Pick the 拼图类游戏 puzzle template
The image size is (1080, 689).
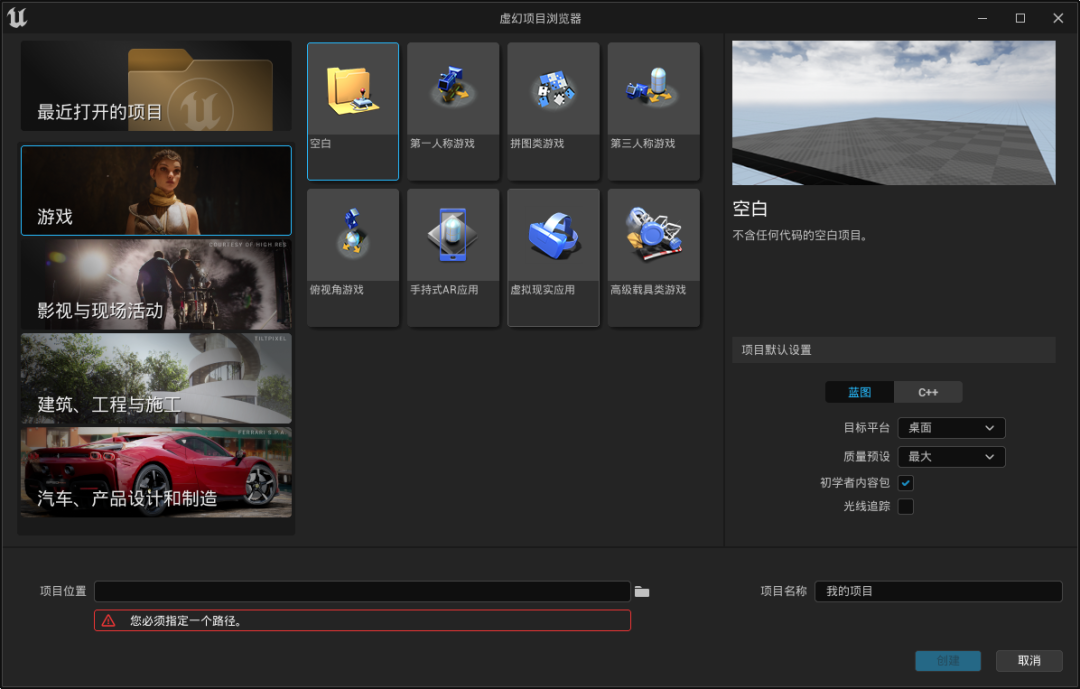coord(553,111)
